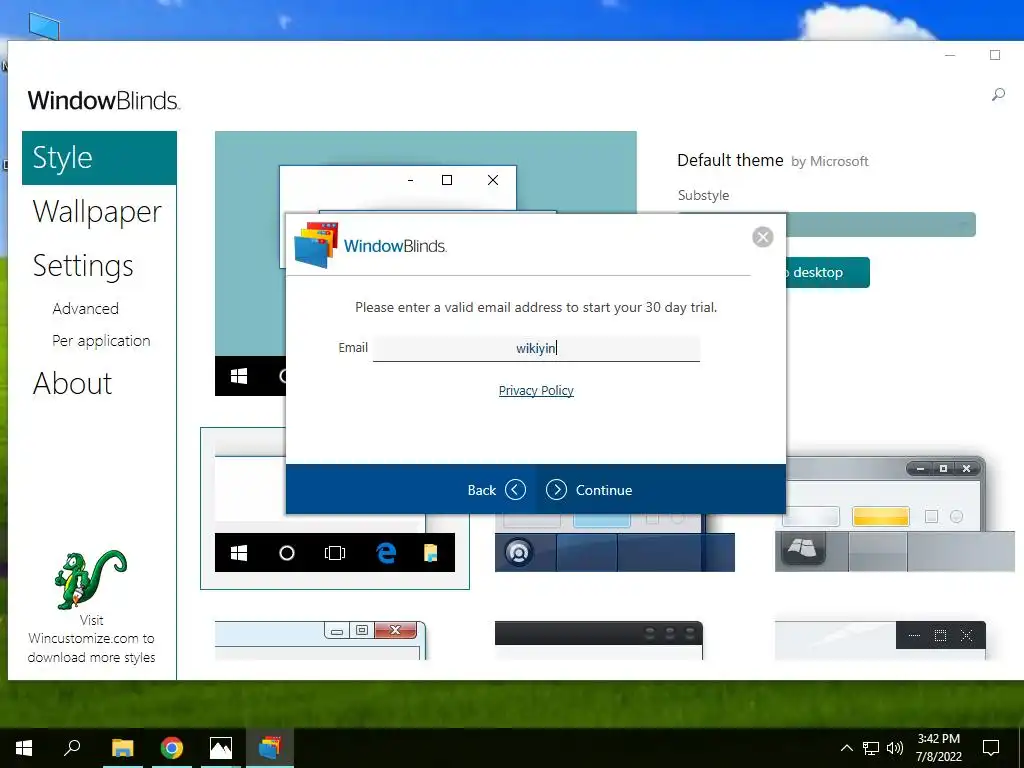The width and height of the screenshot is (1024, 768).
Task: Click the file explorer icon in thumbnail
Action: (430, 553)
